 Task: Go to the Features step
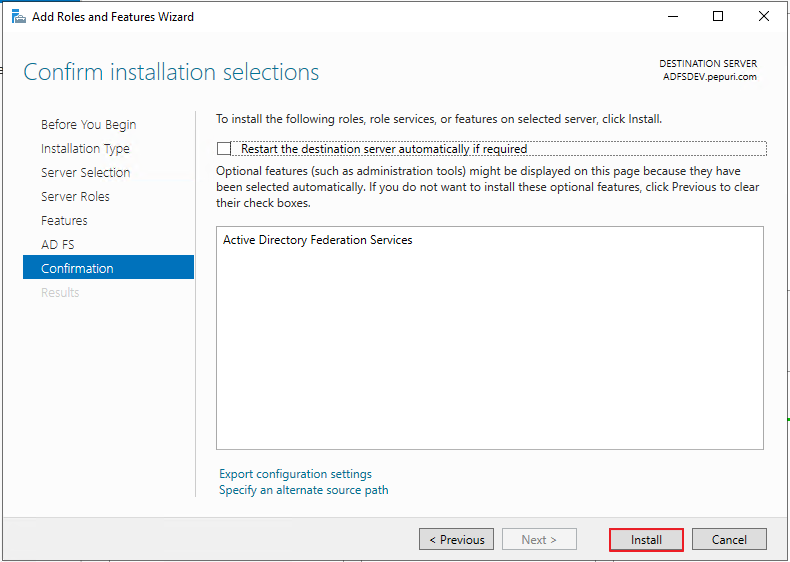64,220
